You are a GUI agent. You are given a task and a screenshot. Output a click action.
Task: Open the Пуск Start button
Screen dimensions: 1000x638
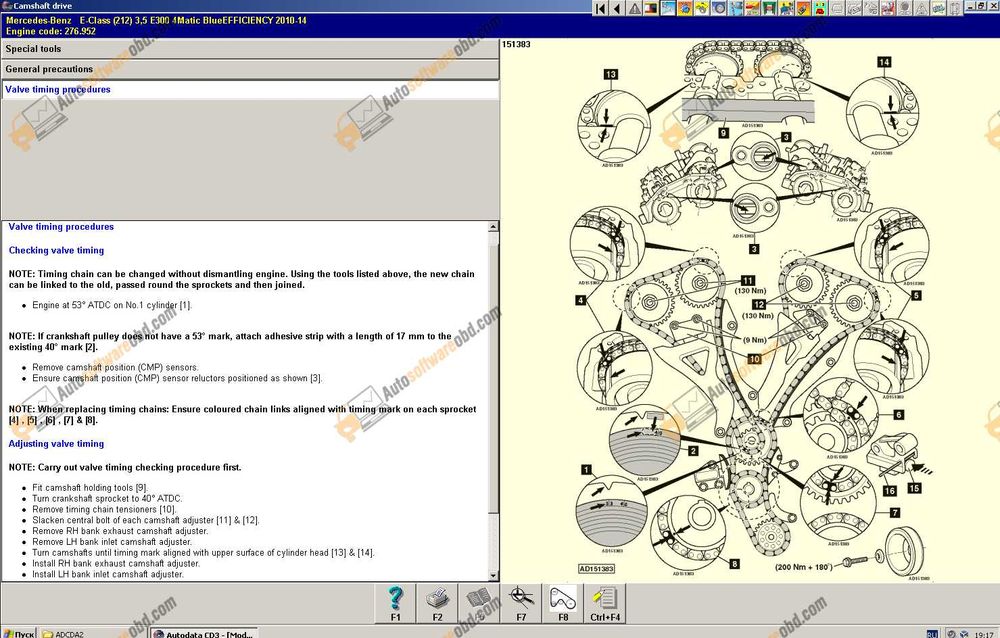[18, 634]
